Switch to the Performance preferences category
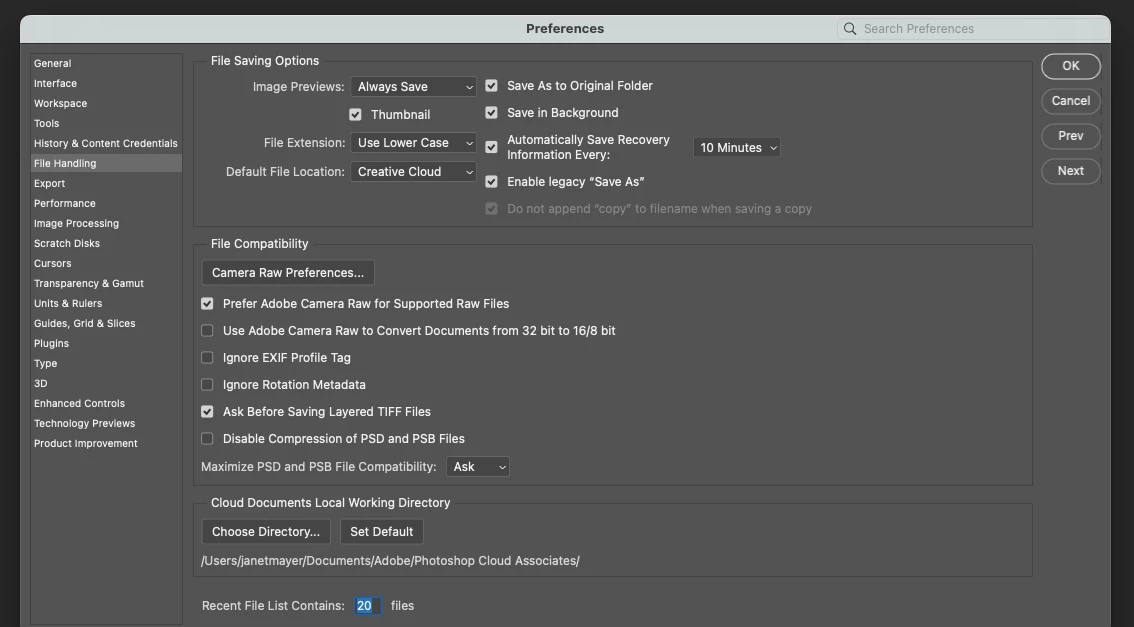 (65, 203)
